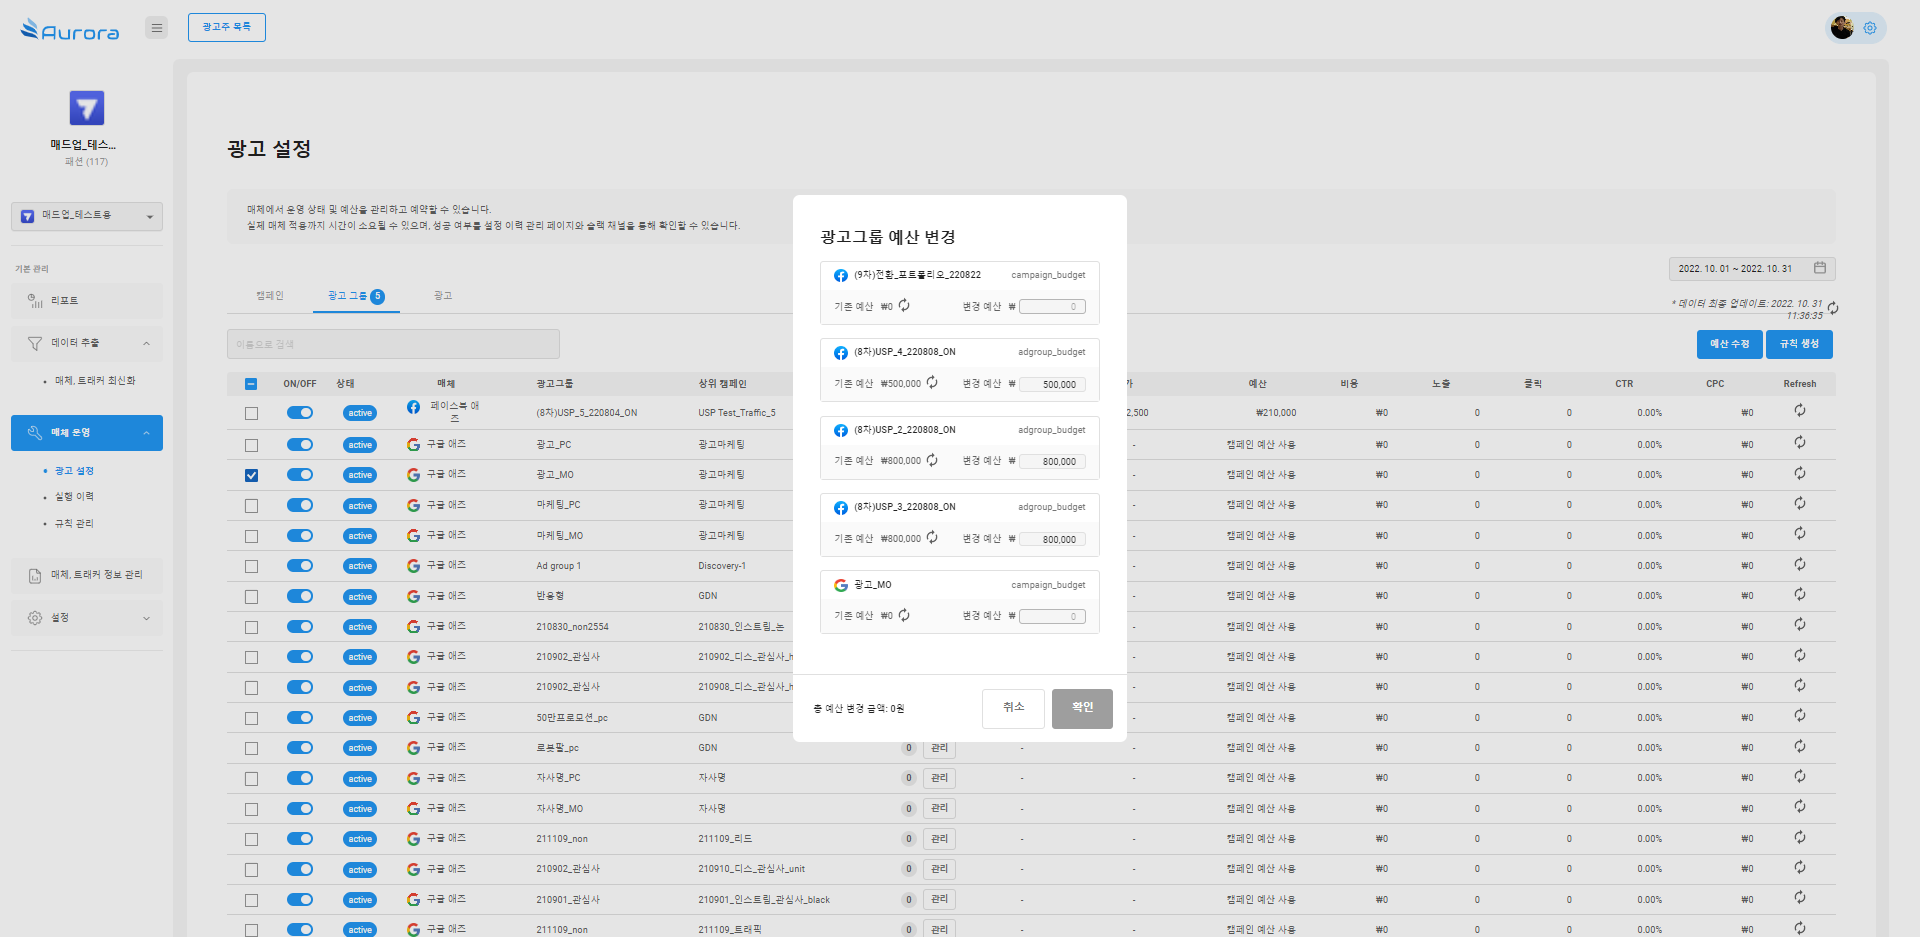Click the 취소 button in budget dialog
Screen dimensions: 1920x937
tap(1013, 708)
